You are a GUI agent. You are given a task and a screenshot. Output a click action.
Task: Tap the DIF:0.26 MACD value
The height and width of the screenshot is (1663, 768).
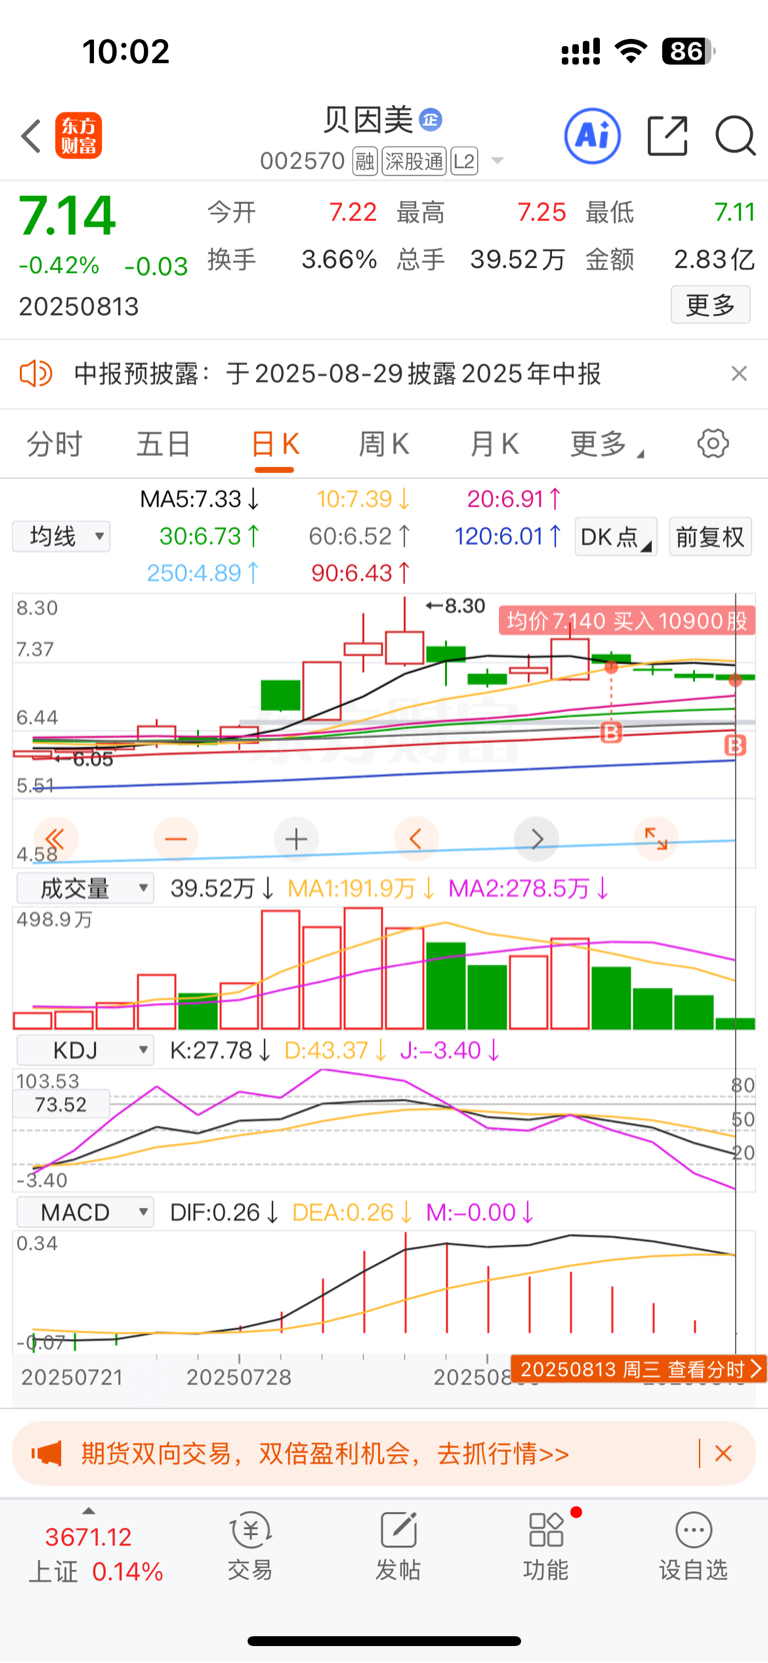tap(224, 1212)
